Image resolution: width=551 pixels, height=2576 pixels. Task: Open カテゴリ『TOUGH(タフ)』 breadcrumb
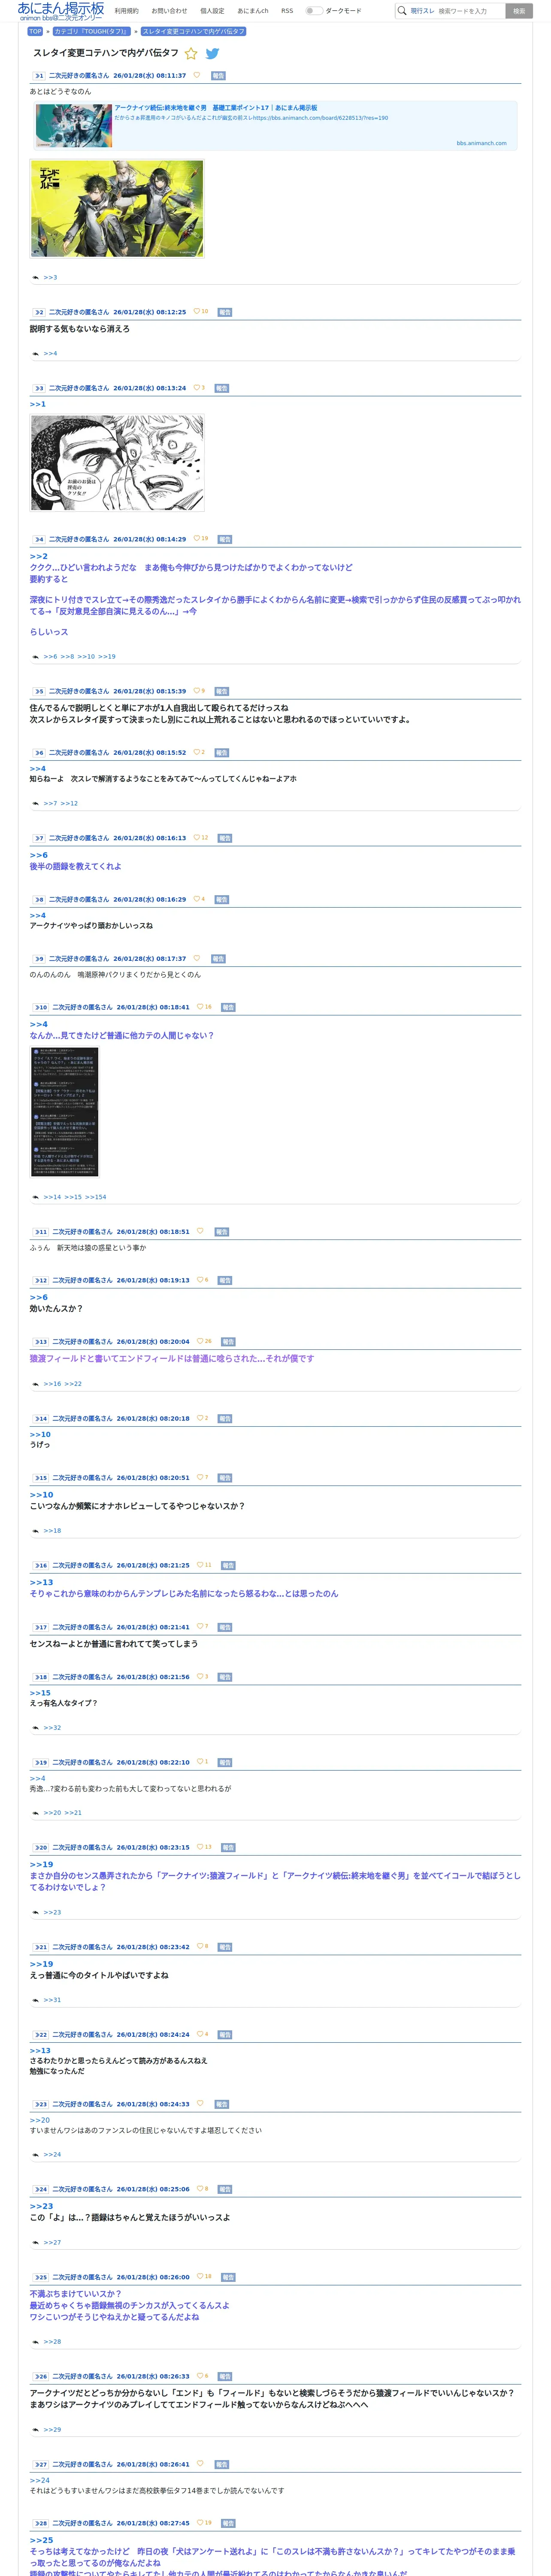(x=91, y=31)
